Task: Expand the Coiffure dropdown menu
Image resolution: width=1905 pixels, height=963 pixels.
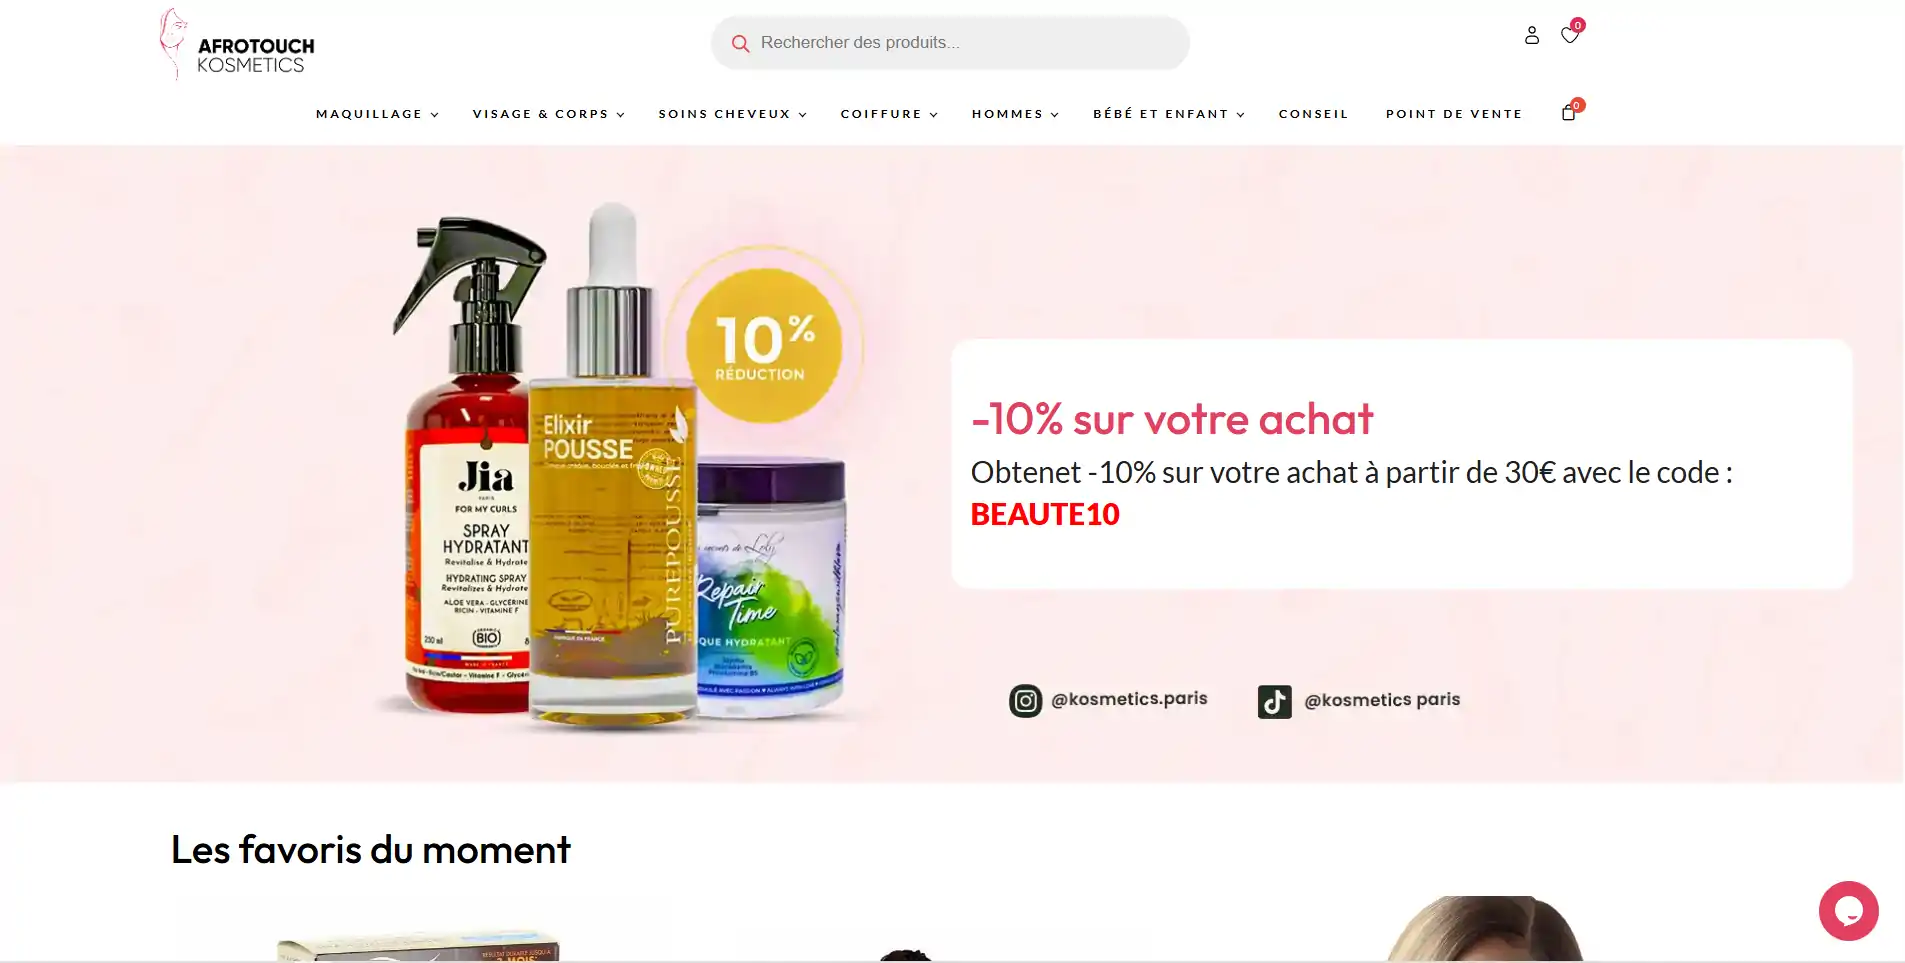Action: tap(889, 114)
